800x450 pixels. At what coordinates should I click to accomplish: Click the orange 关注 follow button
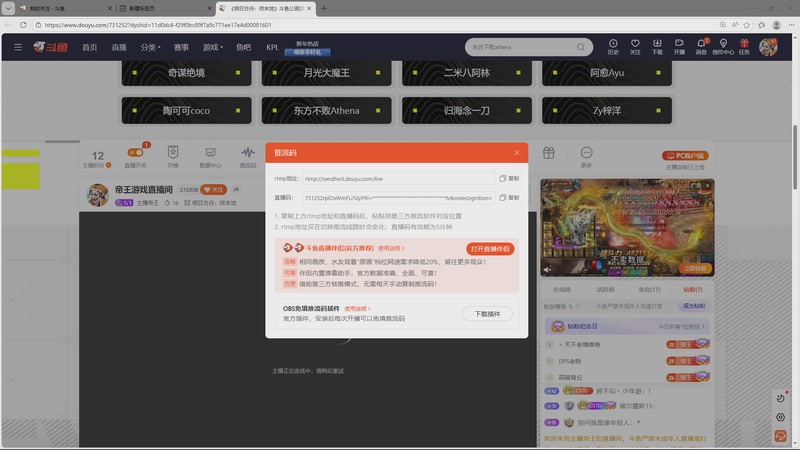214,189
